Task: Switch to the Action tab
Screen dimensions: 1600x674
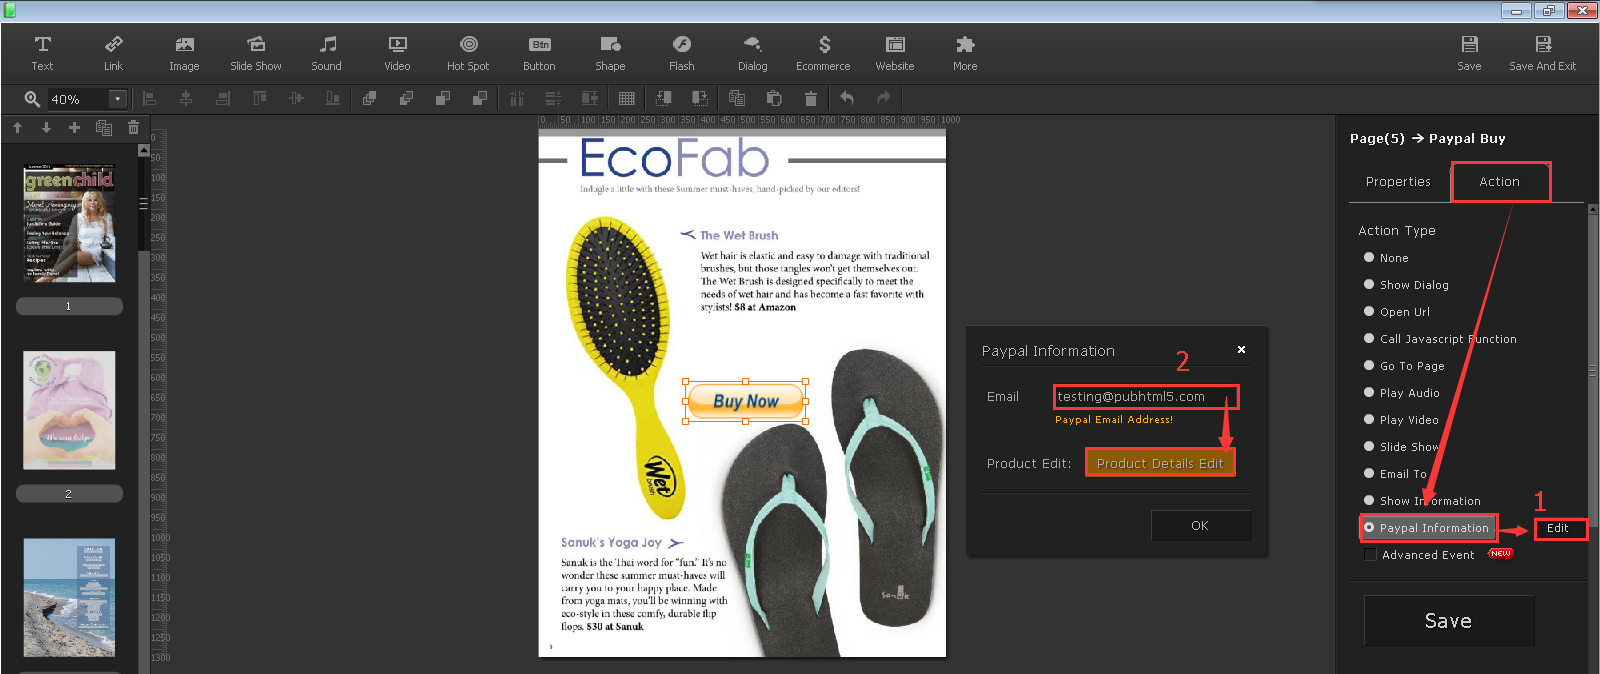Action: tap(1500, 182)
